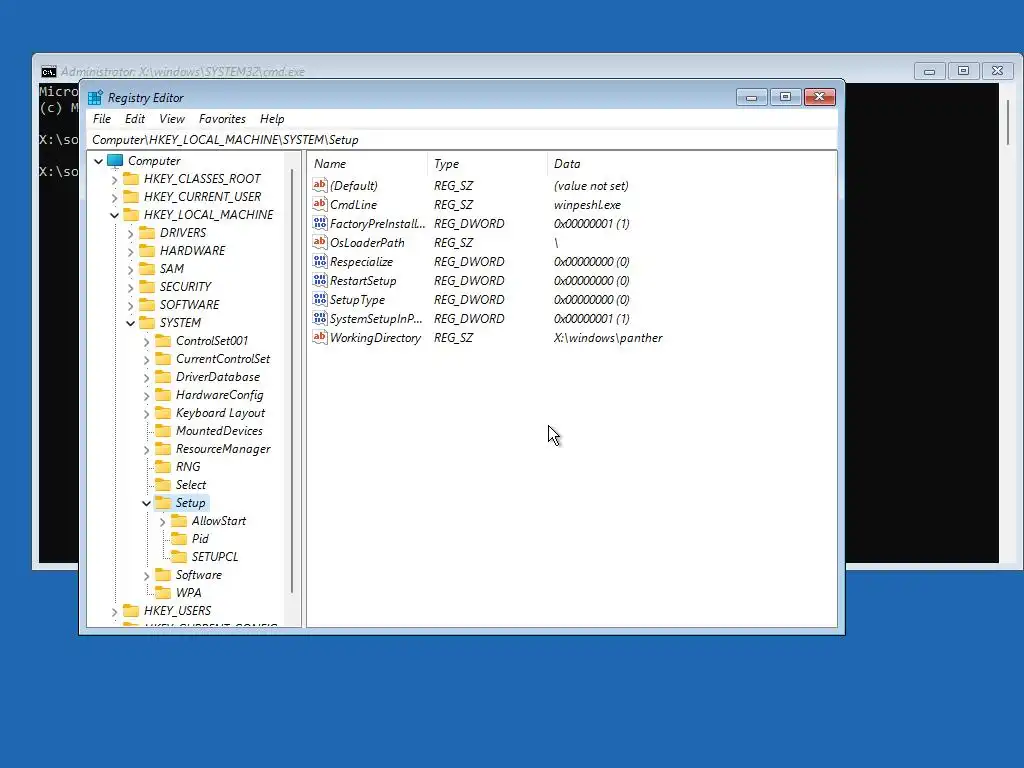Expand the Keyboard Layout key
1024x768 pixels.
146,413
